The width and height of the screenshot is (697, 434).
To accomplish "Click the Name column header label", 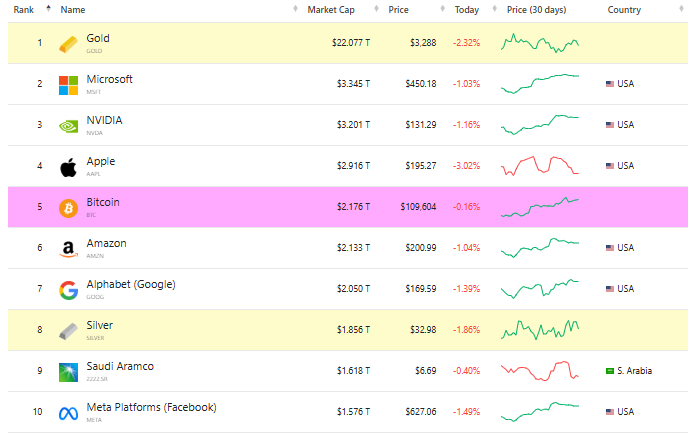I will pyautogui.click(x=73, y=10).
